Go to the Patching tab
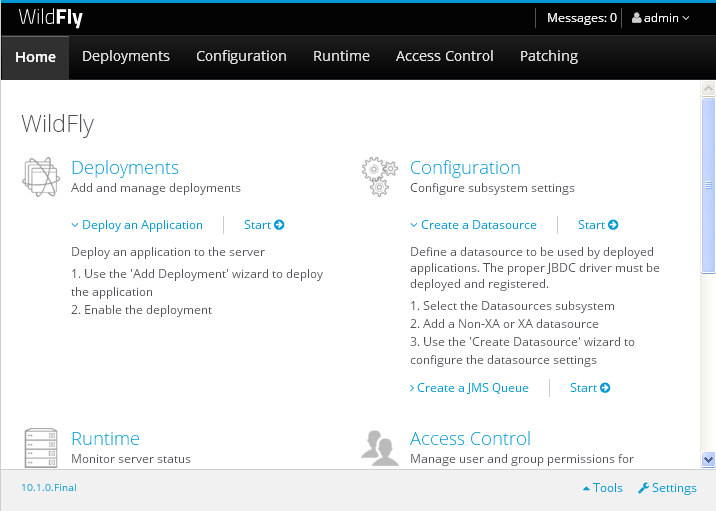Viewport: 716px width, 511px height. point(548,56)
